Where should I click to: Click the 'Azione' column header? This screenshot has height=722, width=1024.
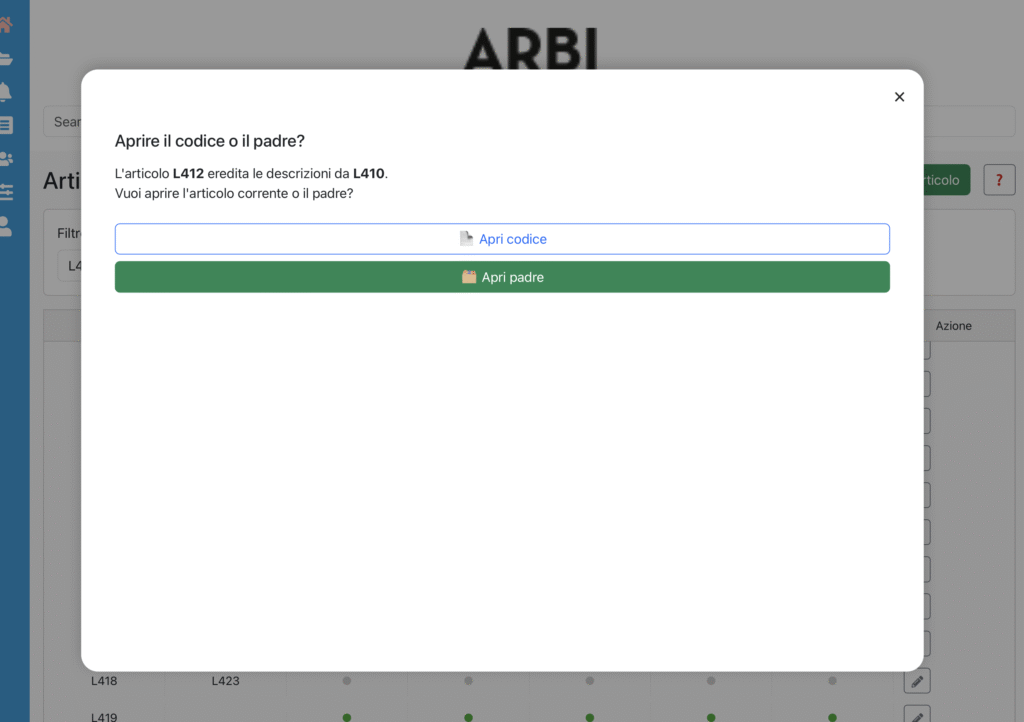[x=953, y=326]
